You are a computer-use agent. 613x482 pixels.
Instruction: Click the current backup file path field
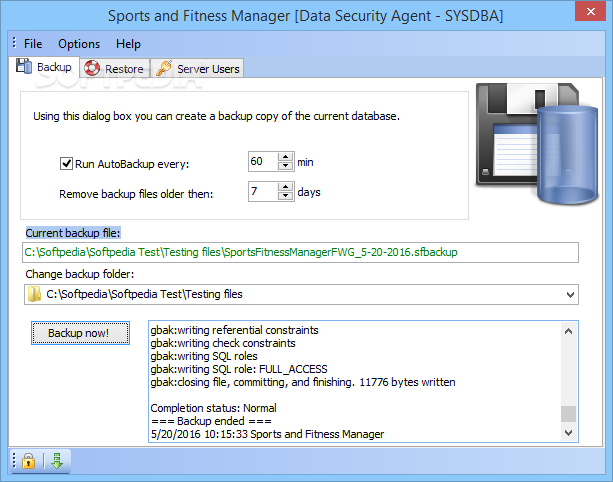[300, 253]
